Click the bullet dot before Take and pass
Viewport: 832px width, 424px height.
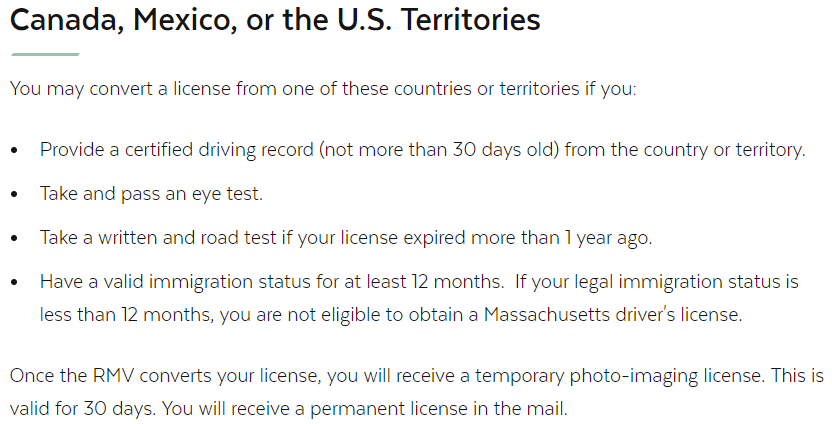tap(14, 194)
